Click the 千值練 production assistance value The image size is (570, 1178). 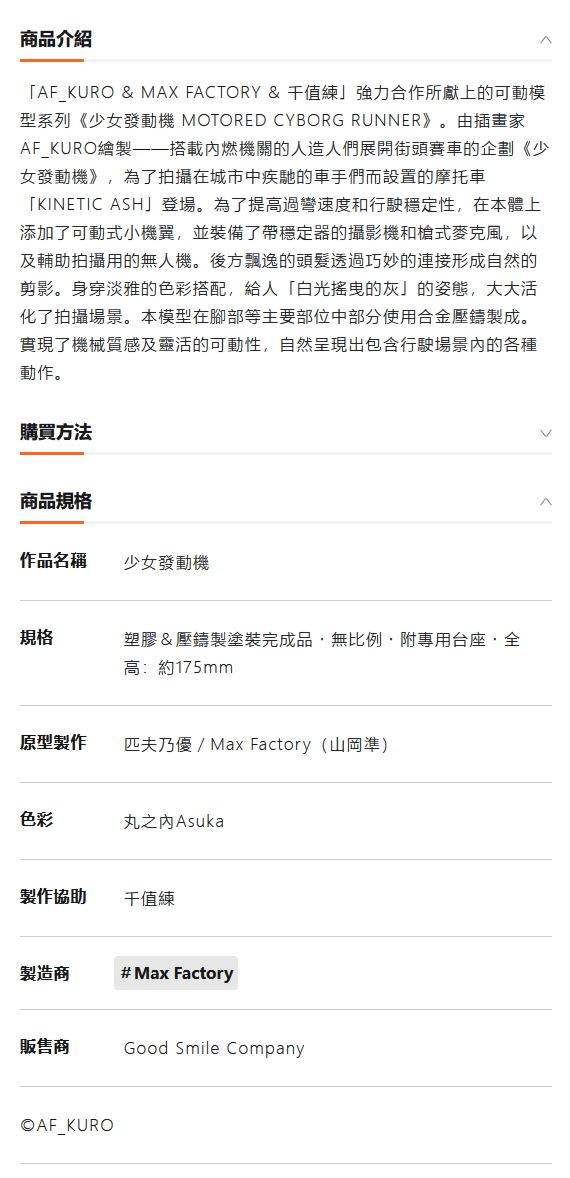149,899
